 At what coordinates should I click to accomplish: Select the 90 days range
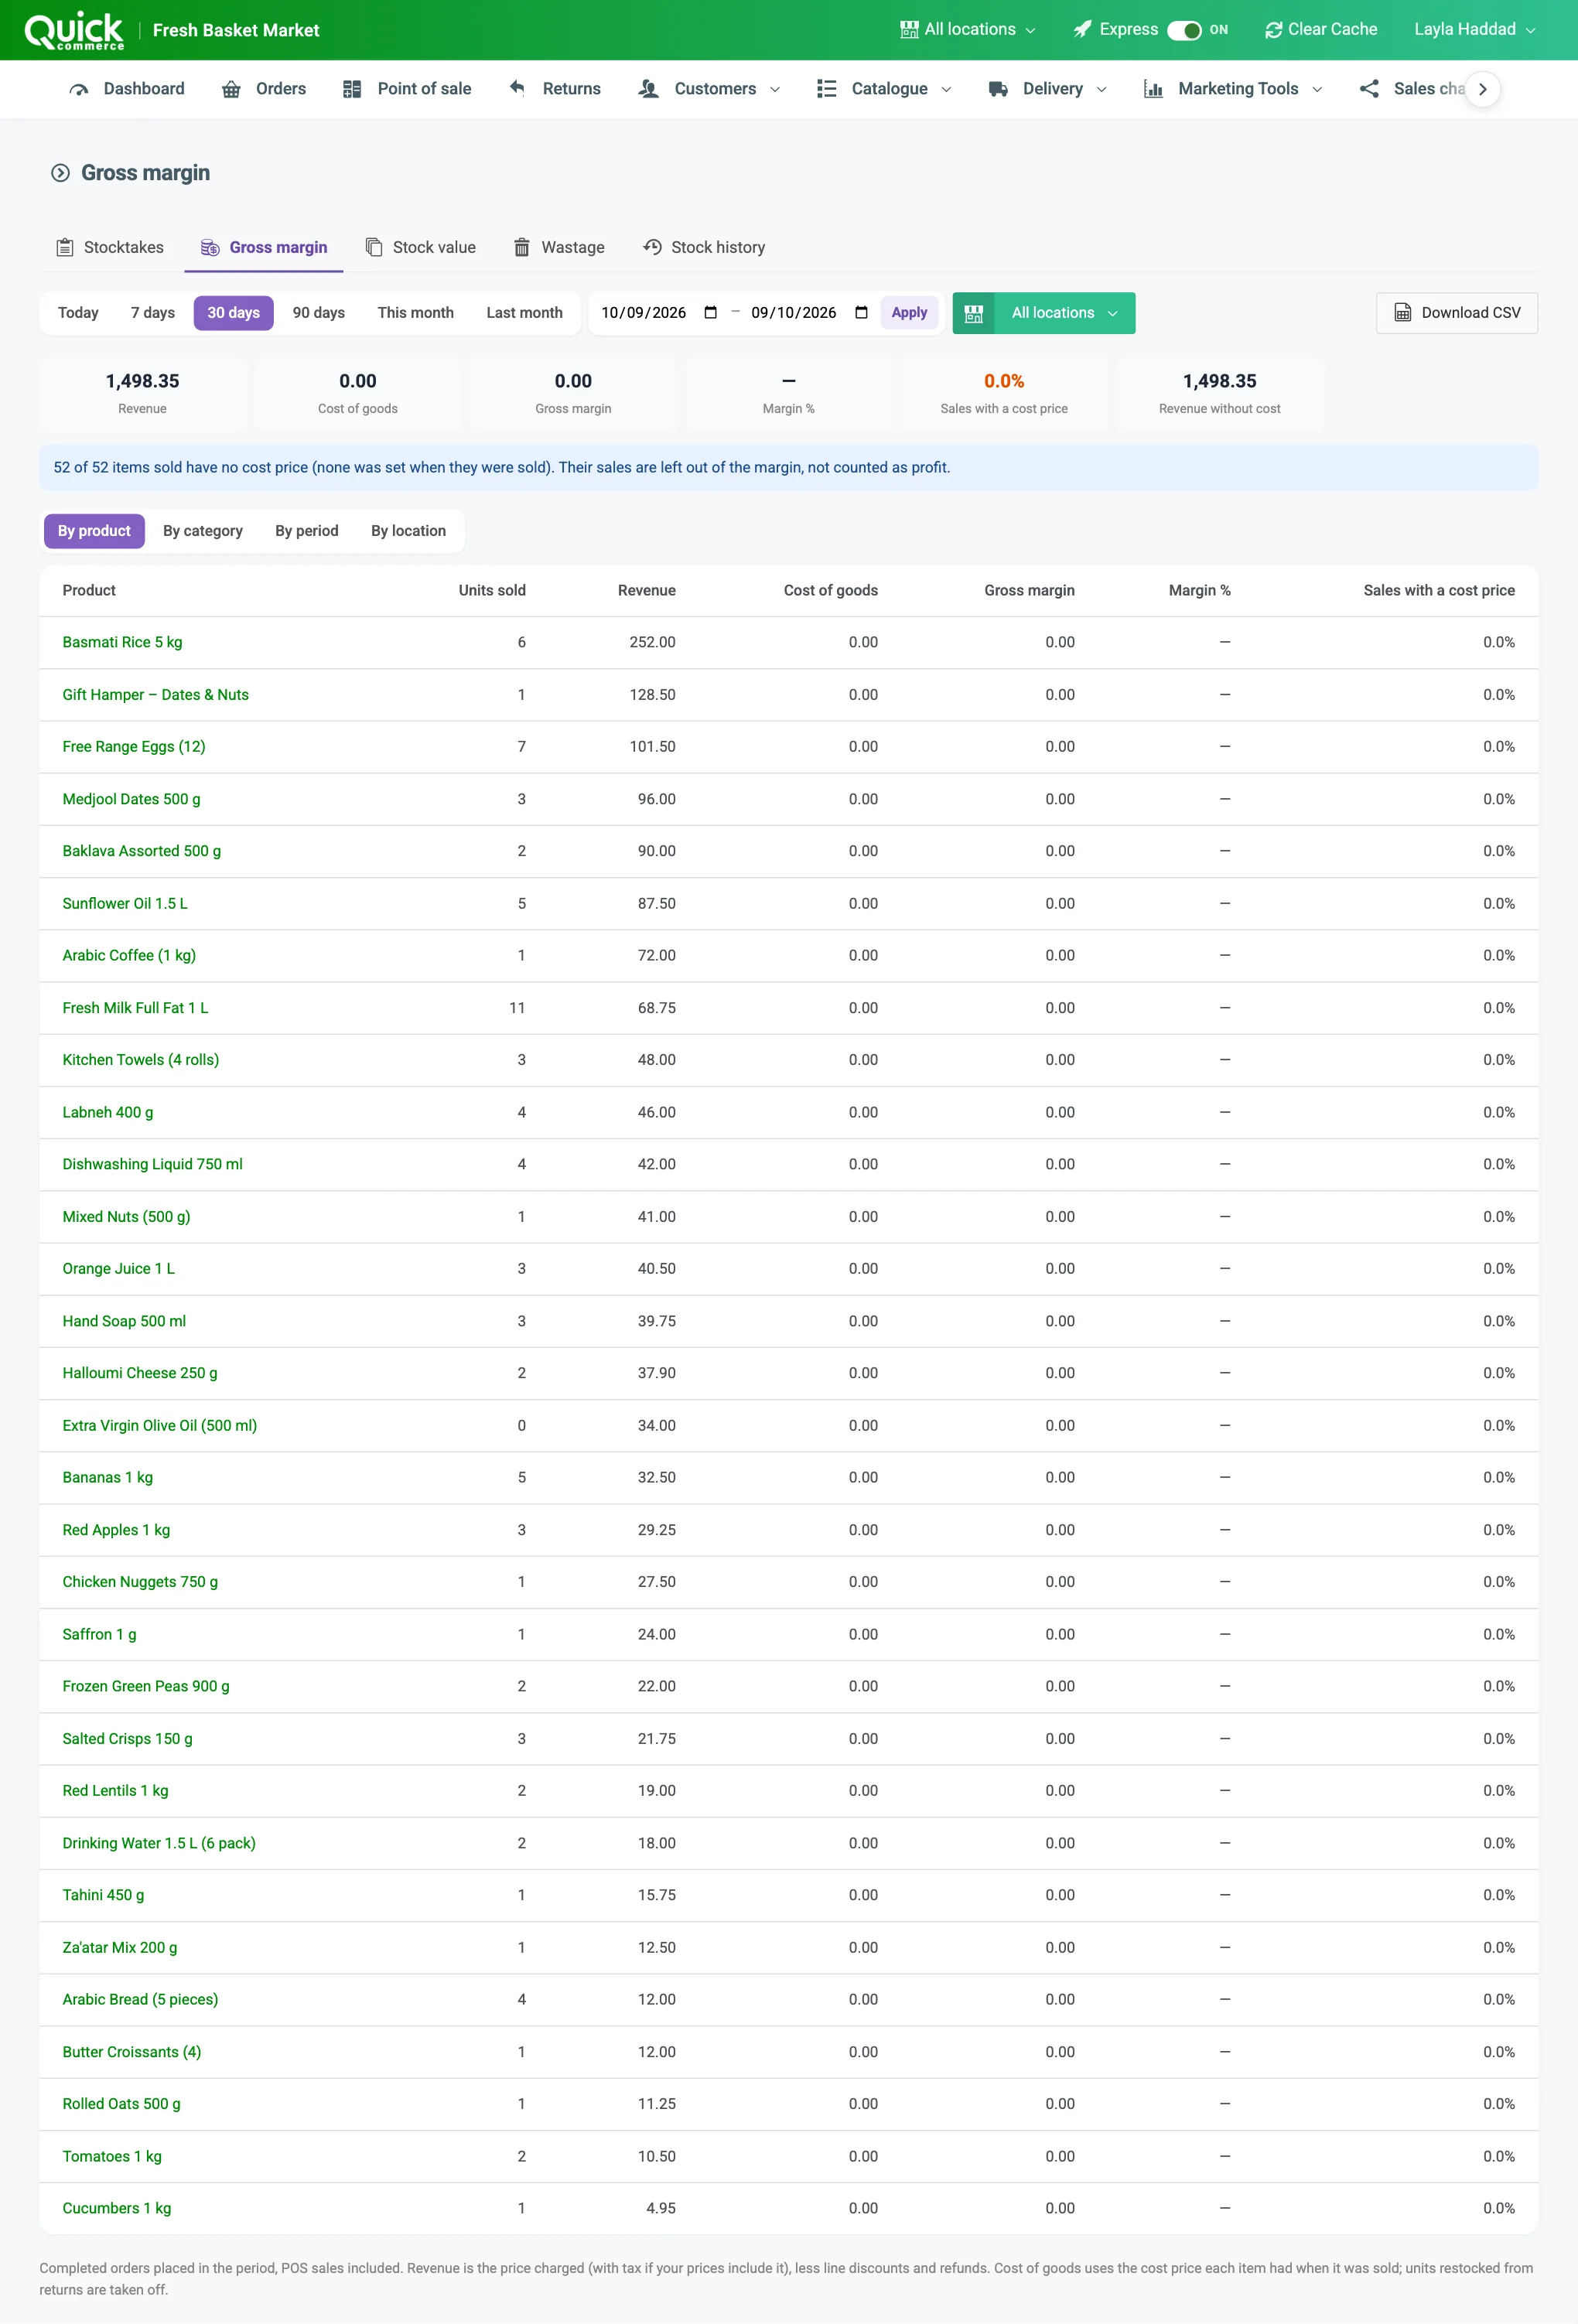coord(319,313)
